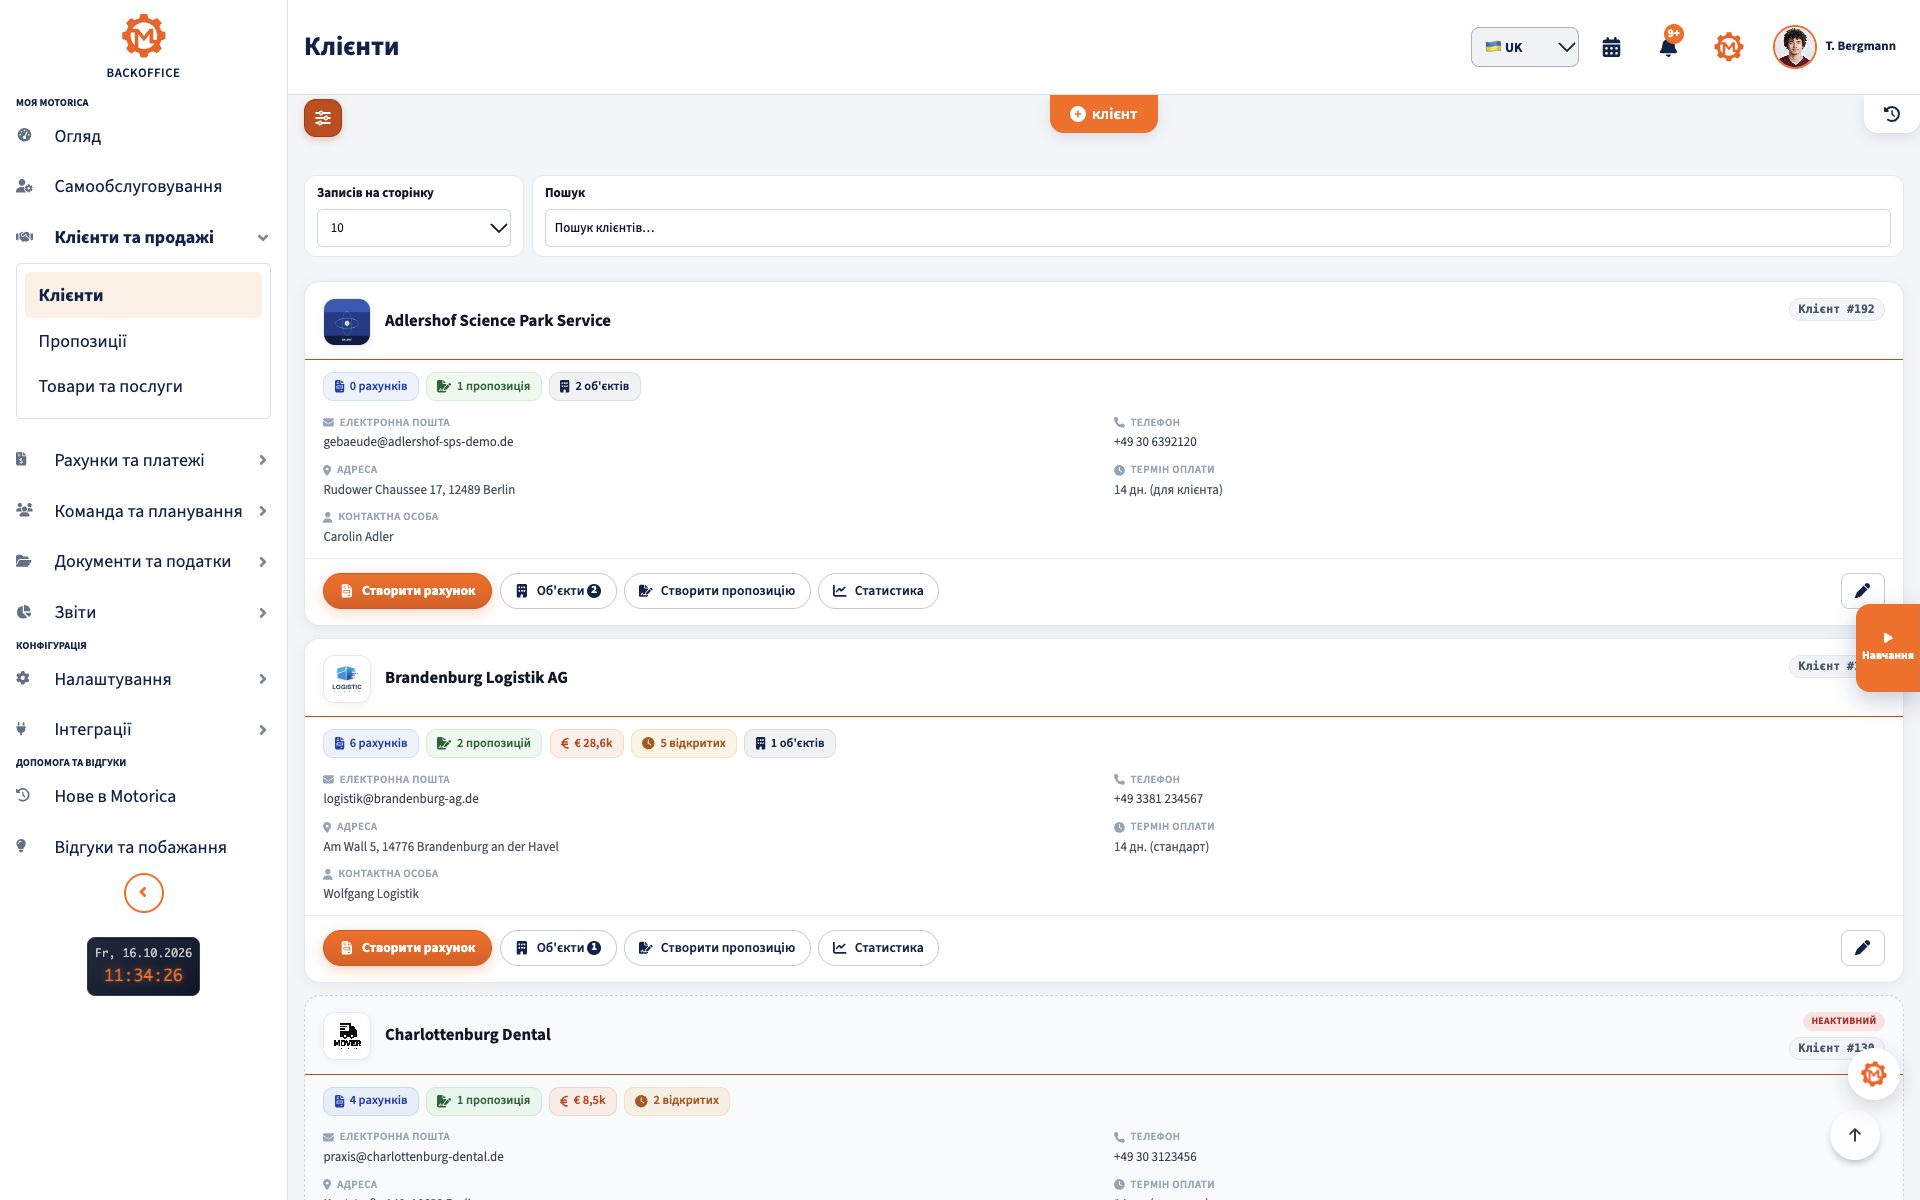
Task: Open the calendar icon in header
Action: (x=1611, y=47)
